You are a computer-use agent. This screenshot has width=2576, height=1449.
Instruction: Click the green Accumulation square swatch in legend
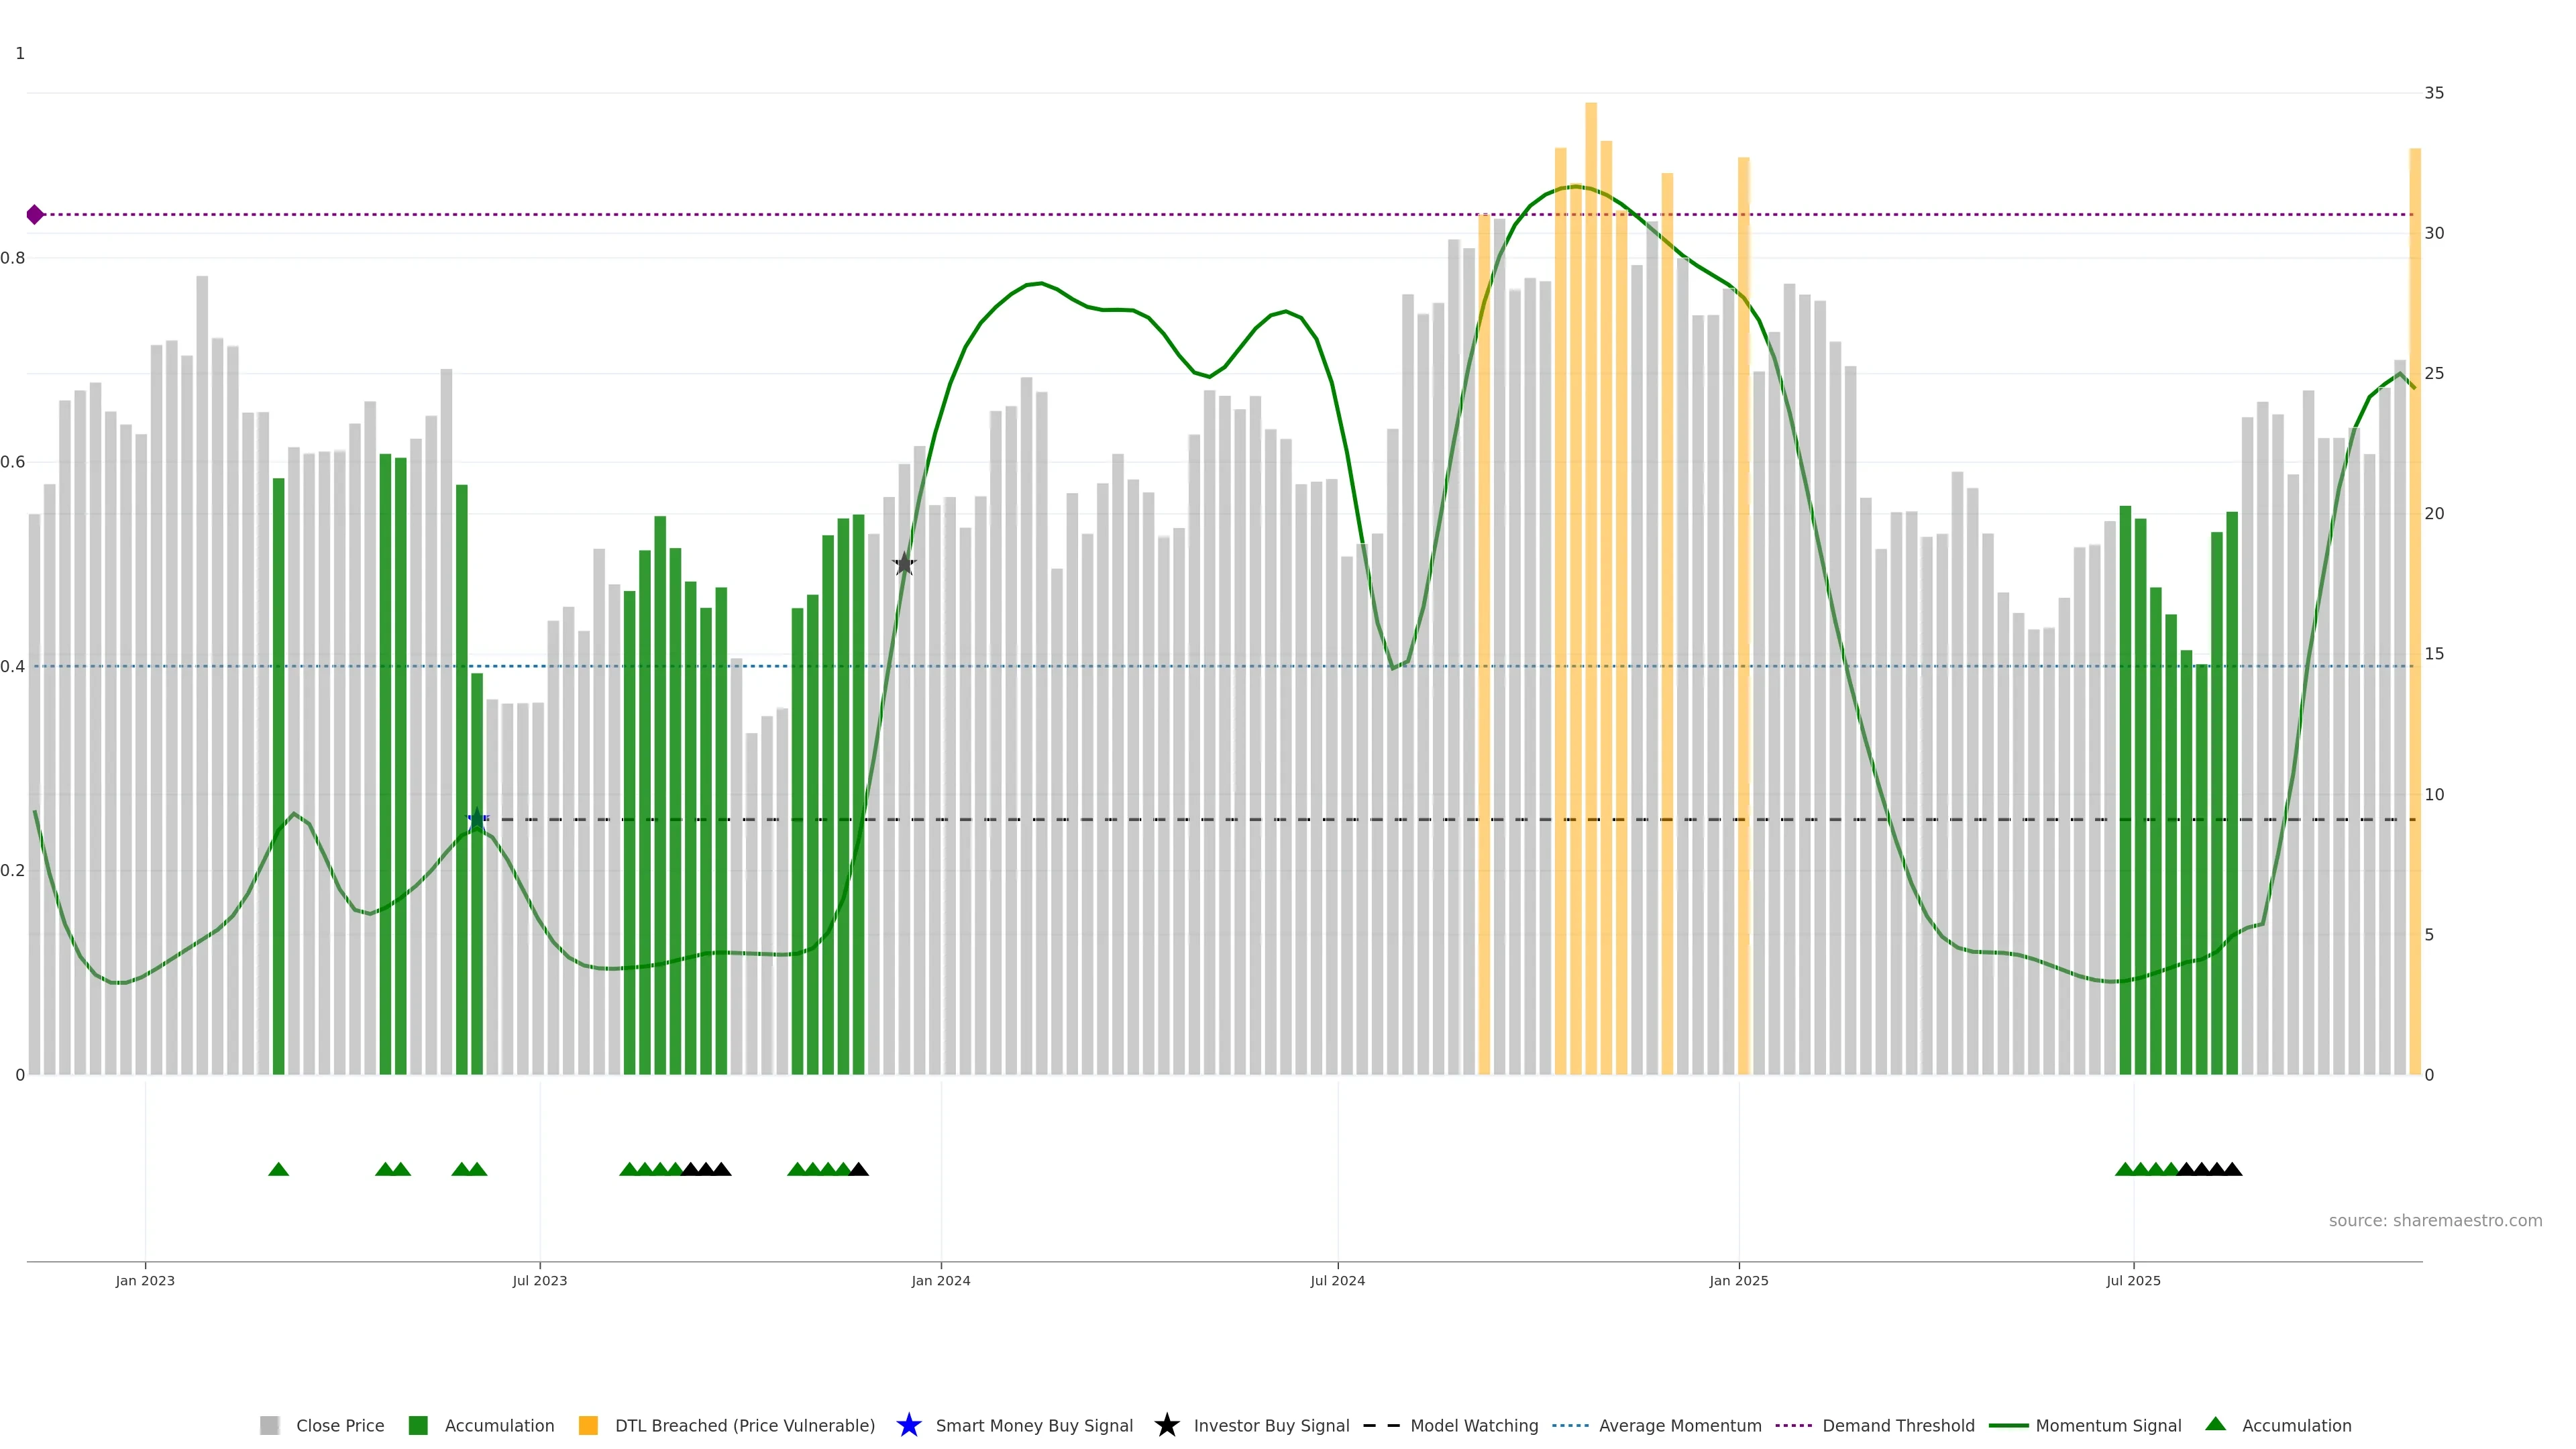click(x=418, y=1426)
